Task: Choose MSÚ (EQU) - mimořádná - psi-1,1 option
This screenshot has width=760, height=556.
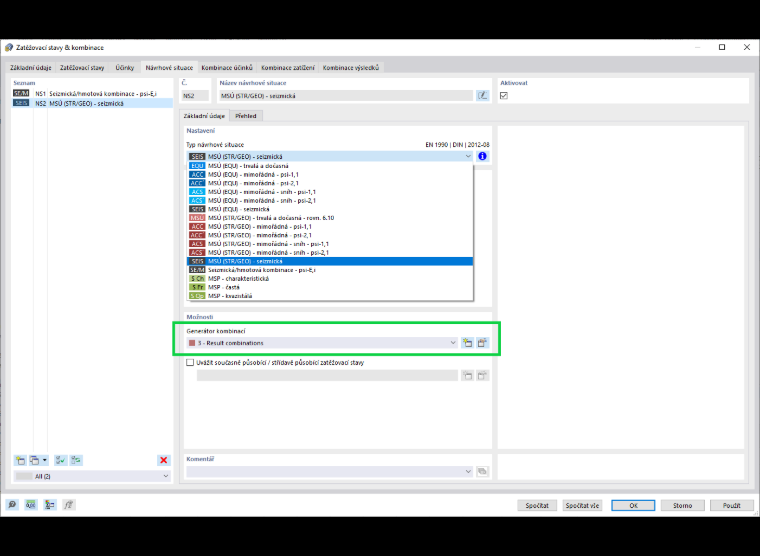Action: [x=330, y=175]
